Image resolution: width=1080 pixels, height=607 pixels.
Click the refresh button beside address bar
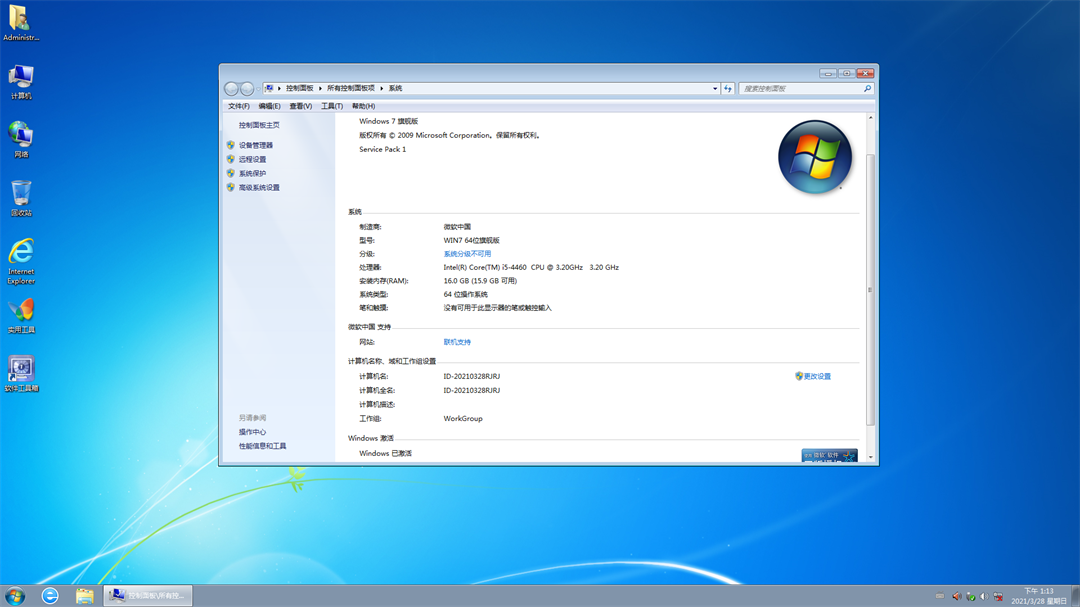(728, 89)
